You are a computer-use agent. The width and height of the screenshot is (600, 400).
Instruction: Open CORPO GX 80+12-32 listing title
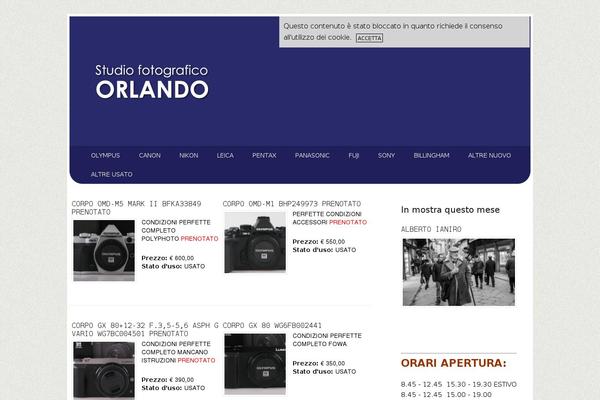click(145, 329)
